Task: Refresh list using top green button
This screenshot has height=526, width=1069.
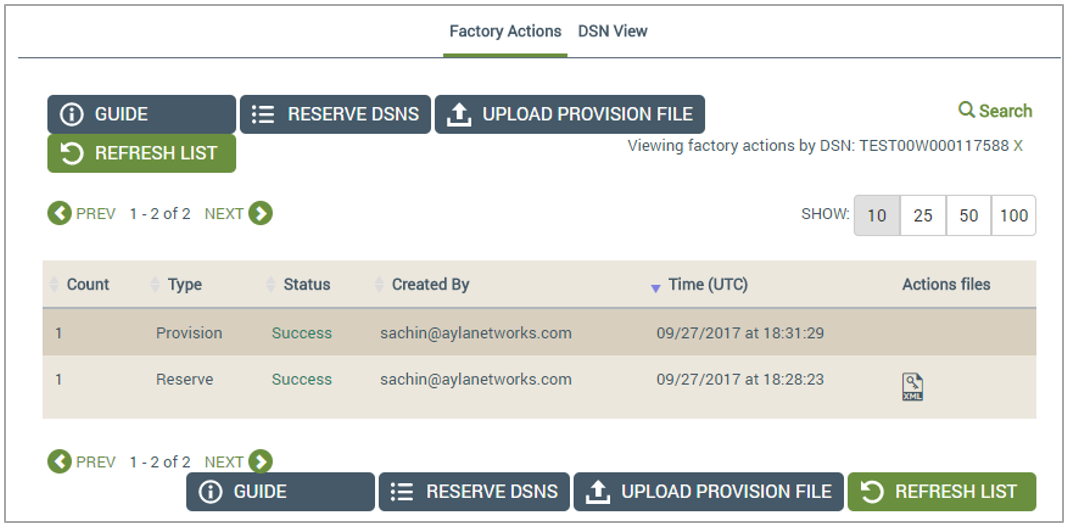Action: pos(142,153)
